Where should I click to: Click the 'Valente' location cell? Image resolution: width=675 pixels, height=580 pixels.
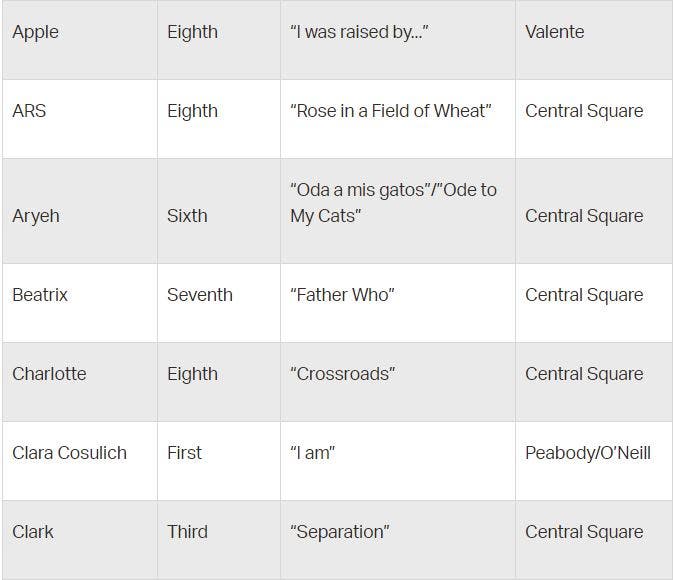(x=554, y=32)
